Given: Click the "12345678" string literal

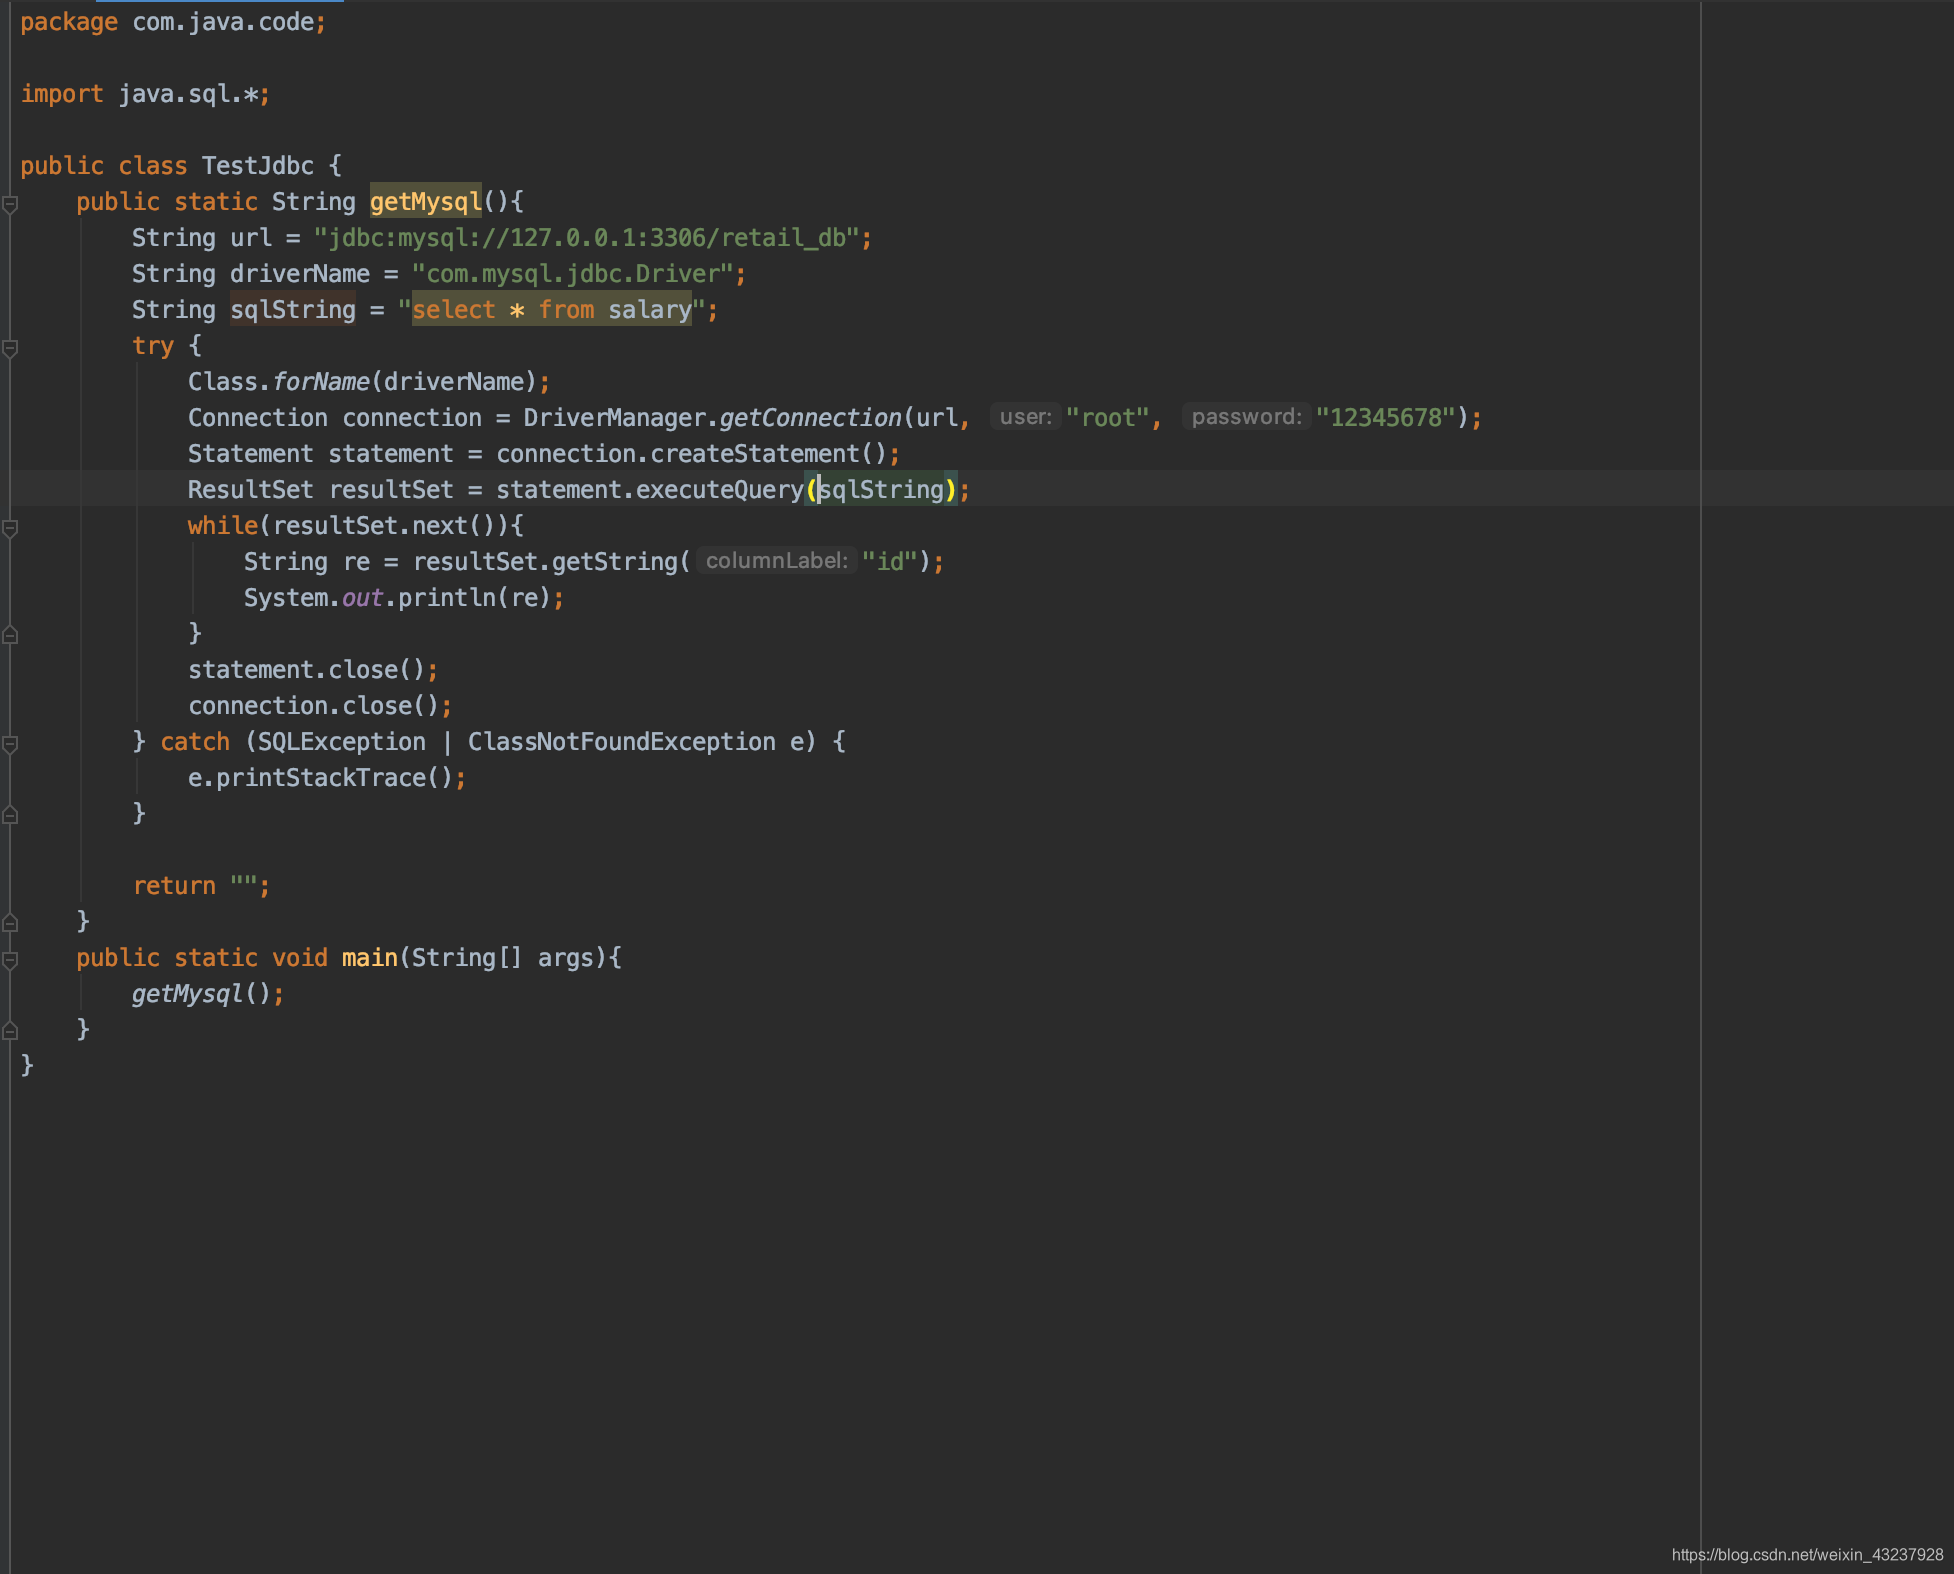Looking at the screenshot, I should click(x=1385, y=418).
